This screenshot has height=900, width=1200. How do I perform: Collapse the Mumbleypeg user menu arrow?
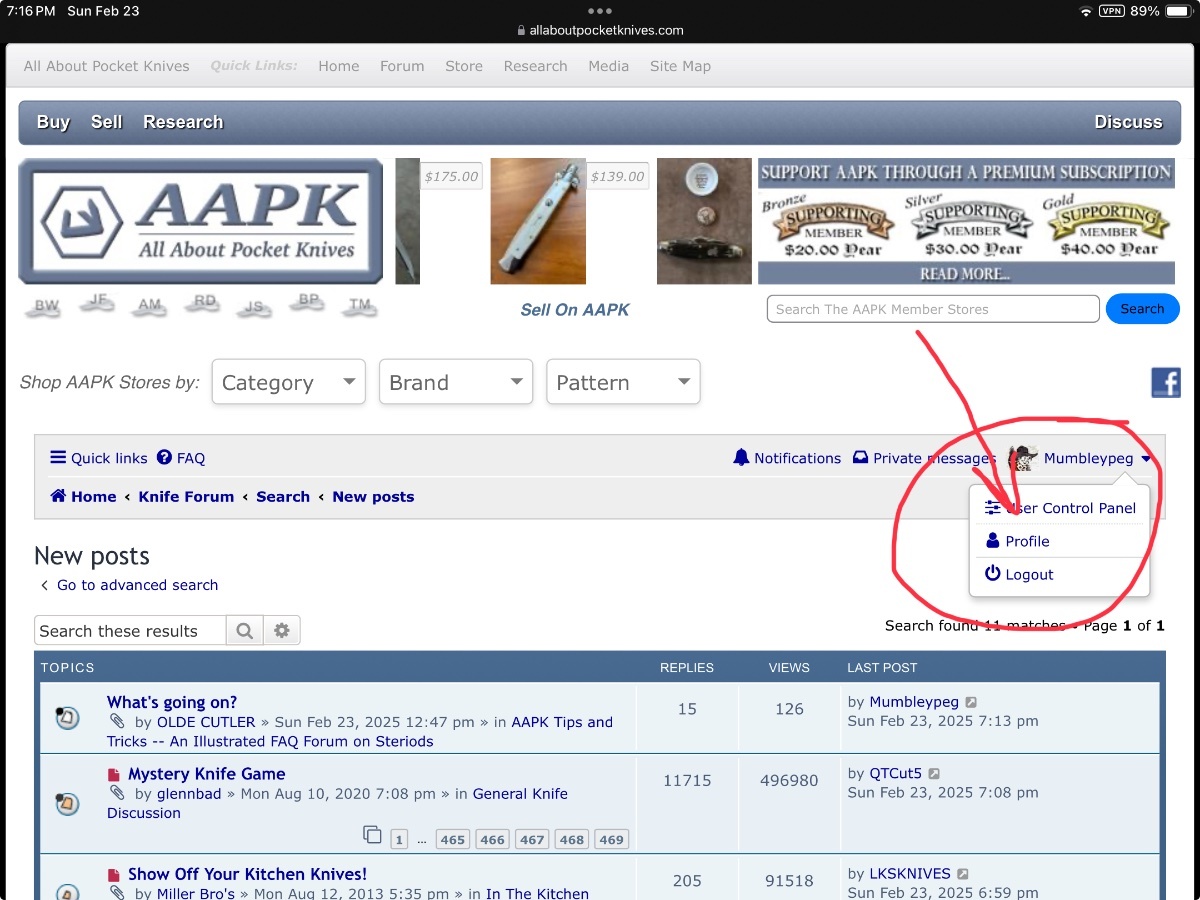(x=1146, y=459)
